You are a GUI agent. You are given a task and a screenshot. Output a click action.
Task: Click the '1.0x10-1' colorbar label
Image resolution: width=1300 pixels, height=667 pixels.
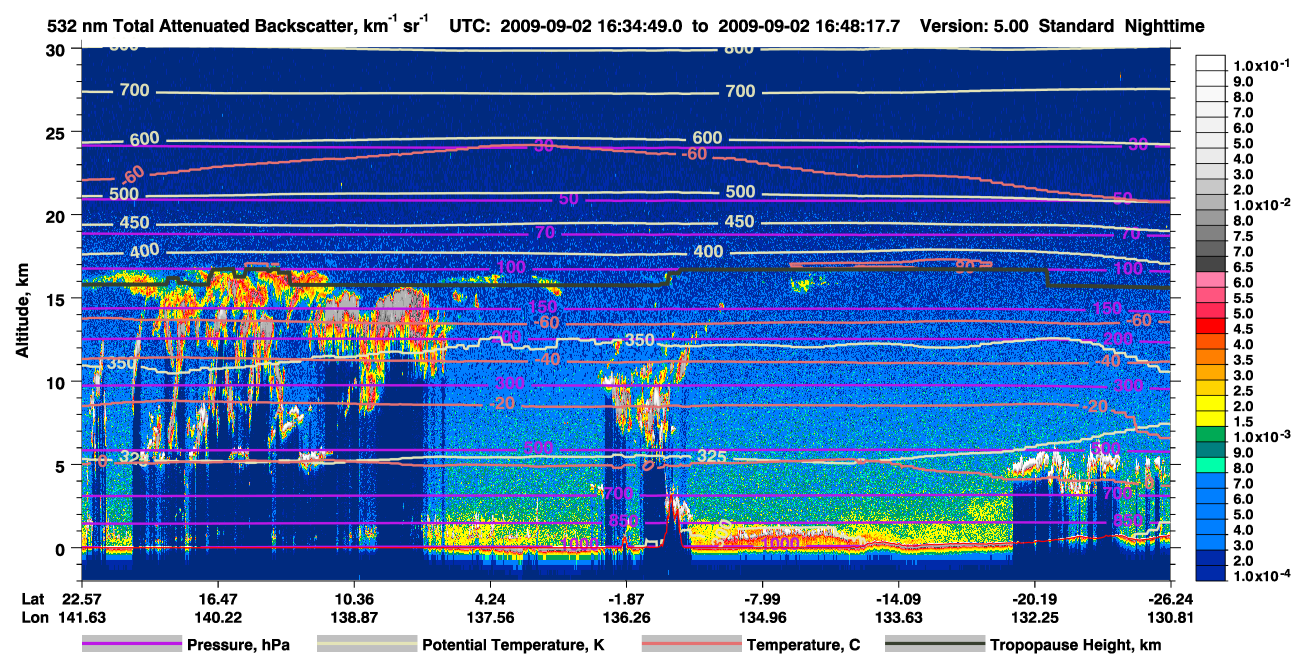click(1262, 65)
